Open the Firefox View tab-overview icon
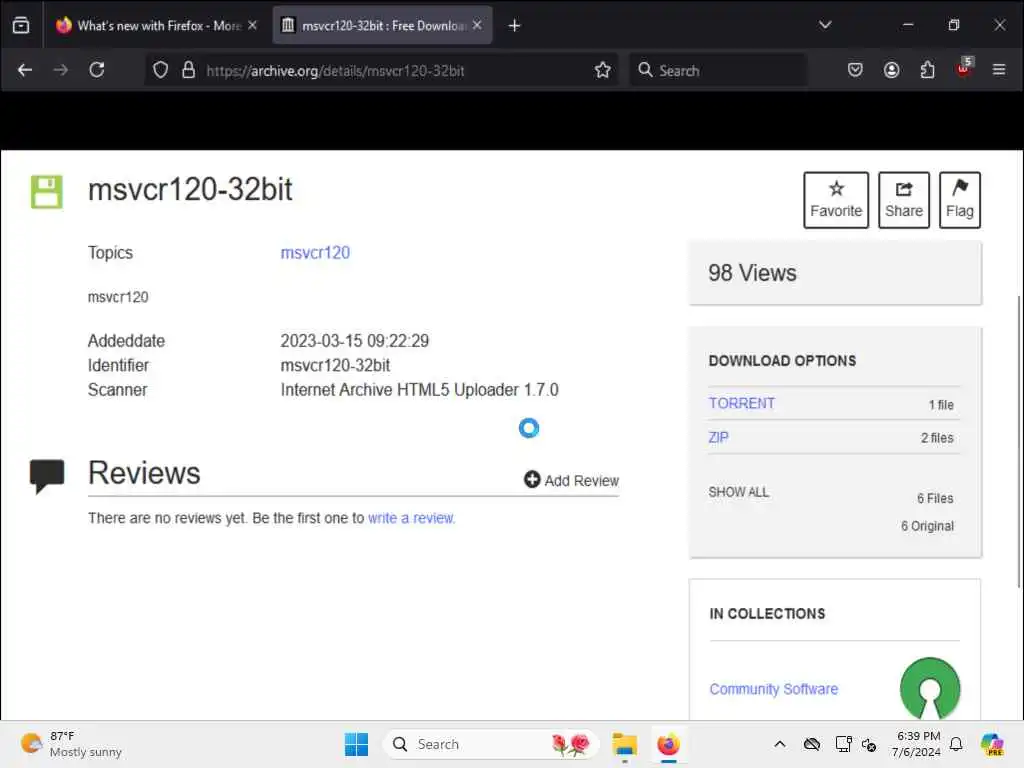Screen dimensions: 1024x768 (21, 25)
